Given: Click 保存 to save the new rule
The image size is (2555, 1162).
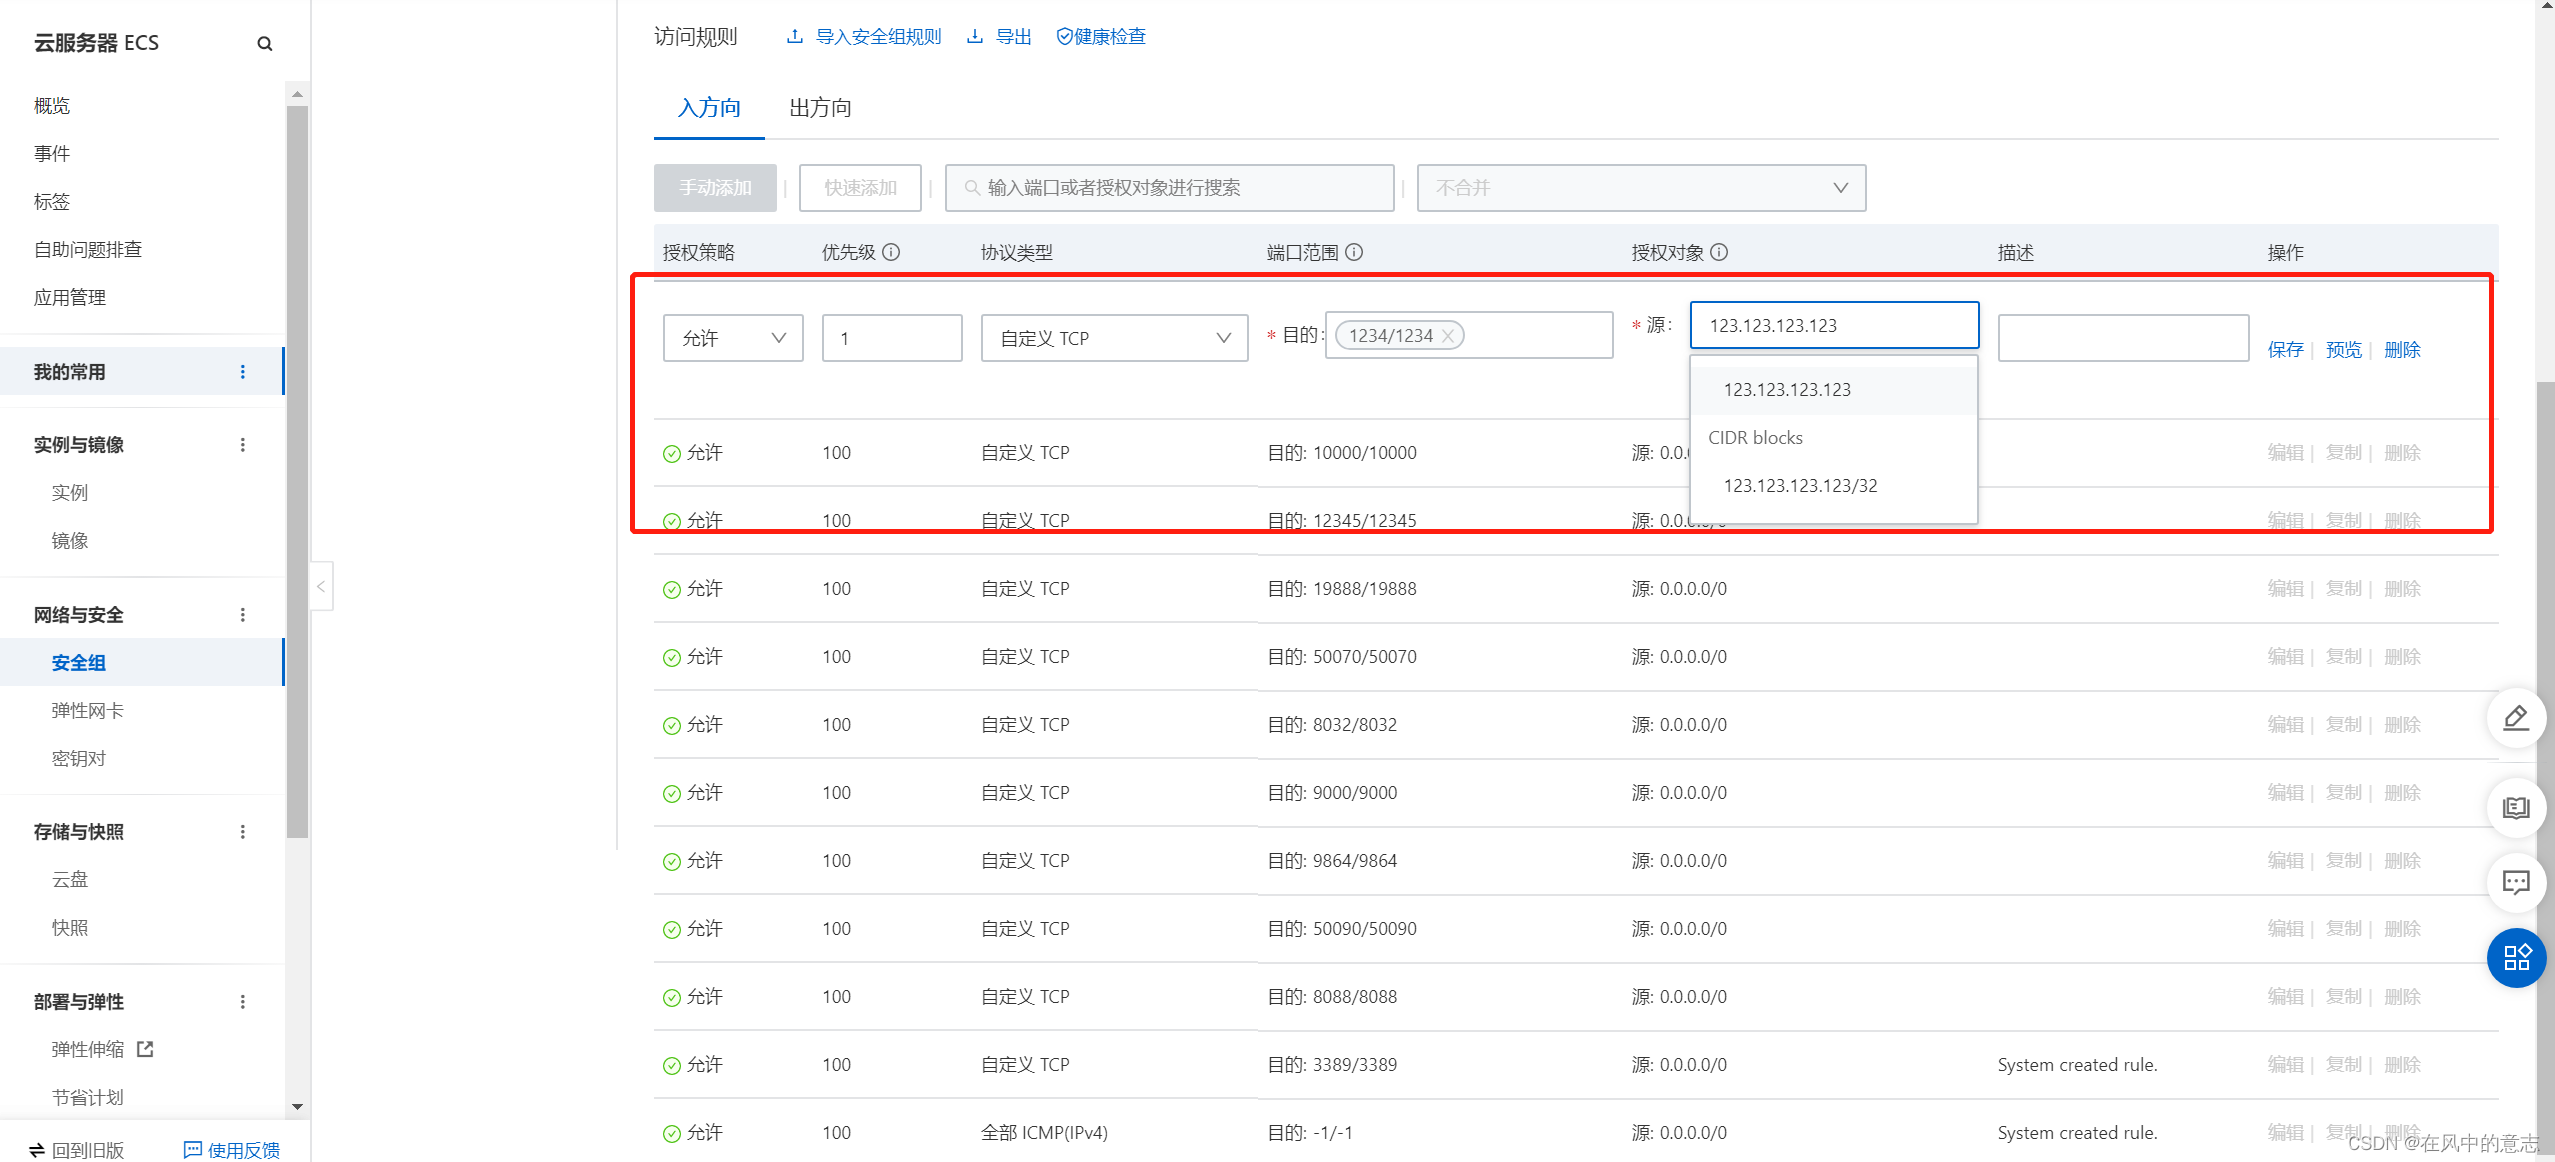Looking at the screenshot, I should [x=2285, y=350].
